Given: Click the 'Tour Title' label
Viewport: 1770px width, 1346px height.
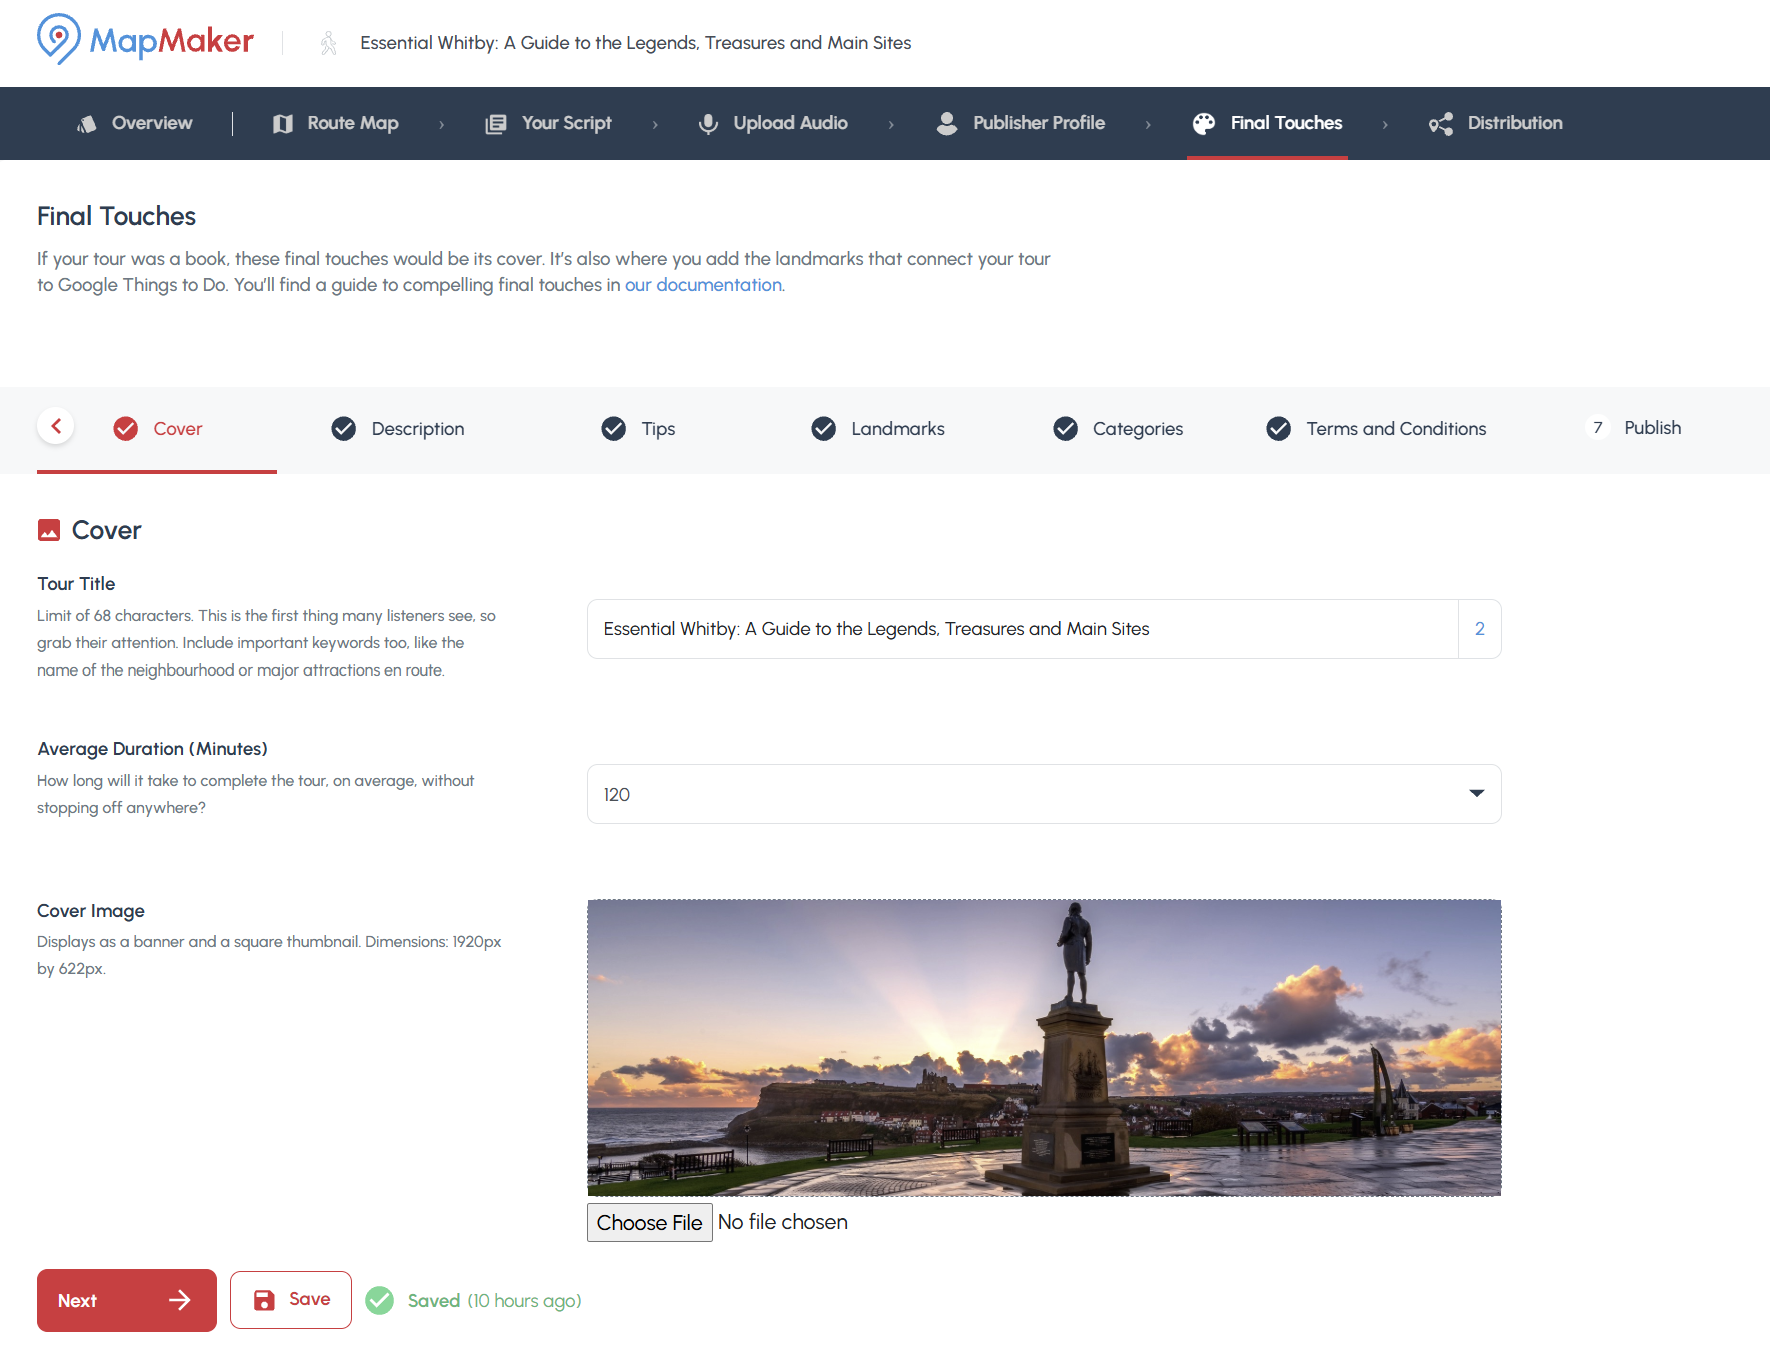Looking at the screenshot, I should (76, 584).
